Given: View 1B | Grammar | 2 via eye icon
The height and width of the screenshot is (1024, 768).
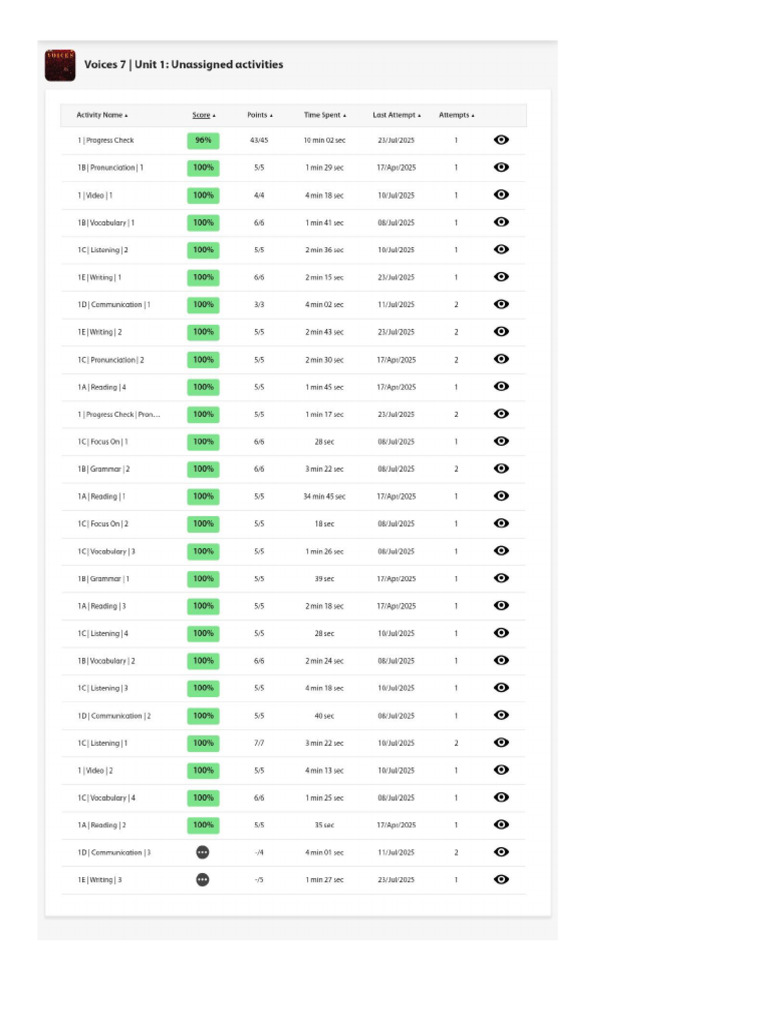Looking at the screenshot, I should coord(501,469).
